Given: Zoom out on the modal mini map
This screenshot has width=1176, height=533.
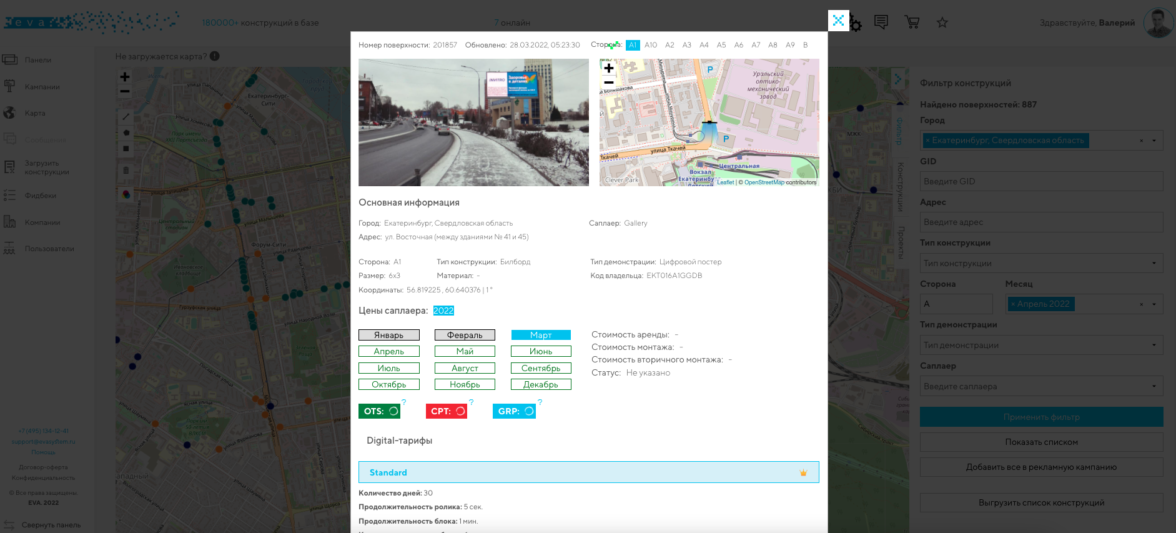Looking at the screenshot, I should pos(609,83).
